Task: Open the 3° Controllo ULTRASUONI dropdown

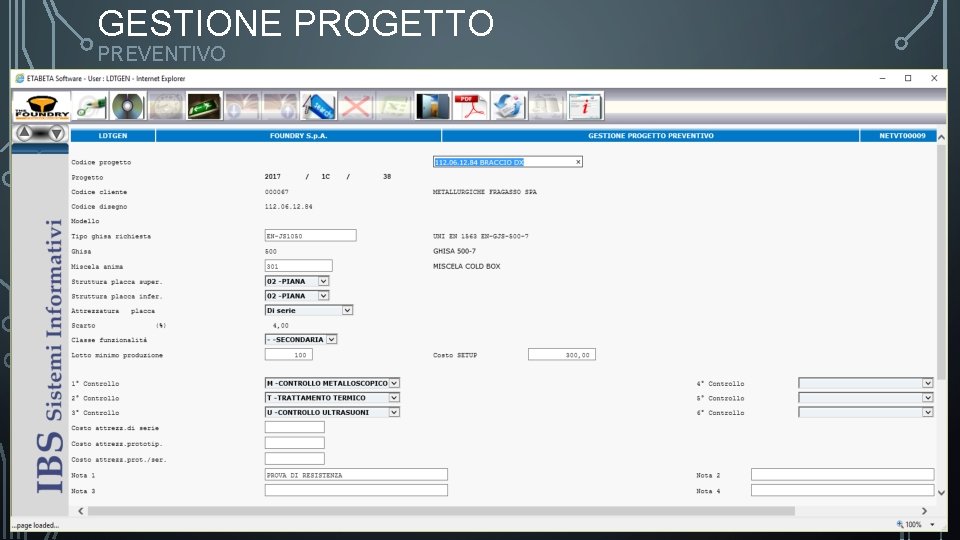Action: point(394,413)
